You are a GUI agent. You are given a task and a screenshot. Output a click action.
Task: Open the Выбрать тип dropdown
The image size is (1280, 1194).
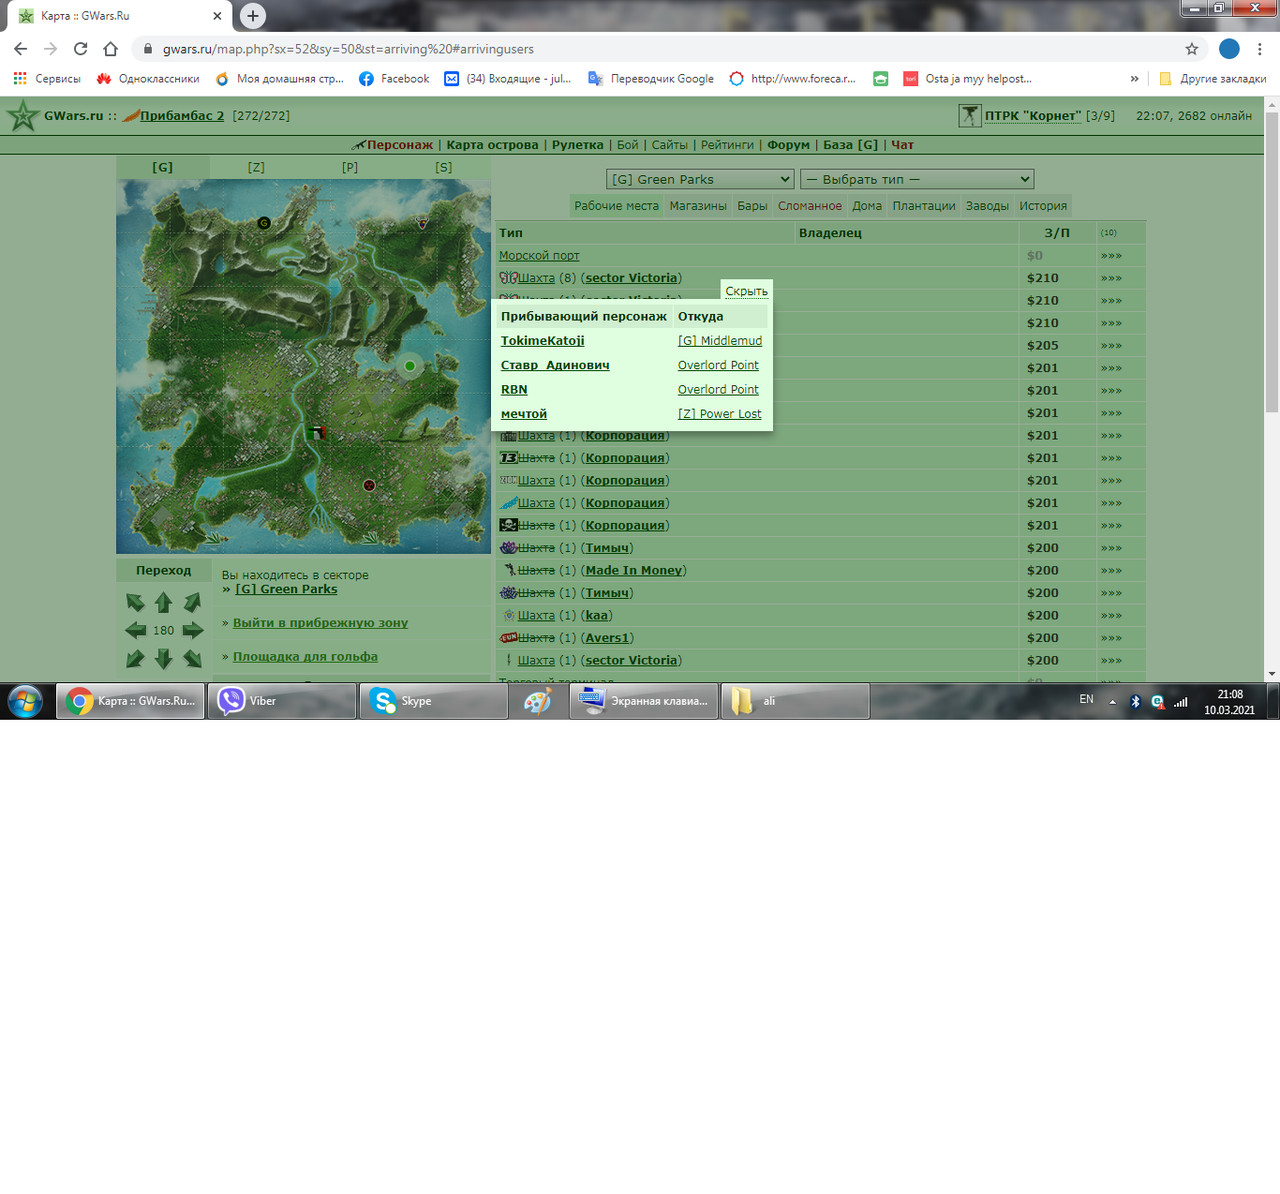(x=917, y=179)
